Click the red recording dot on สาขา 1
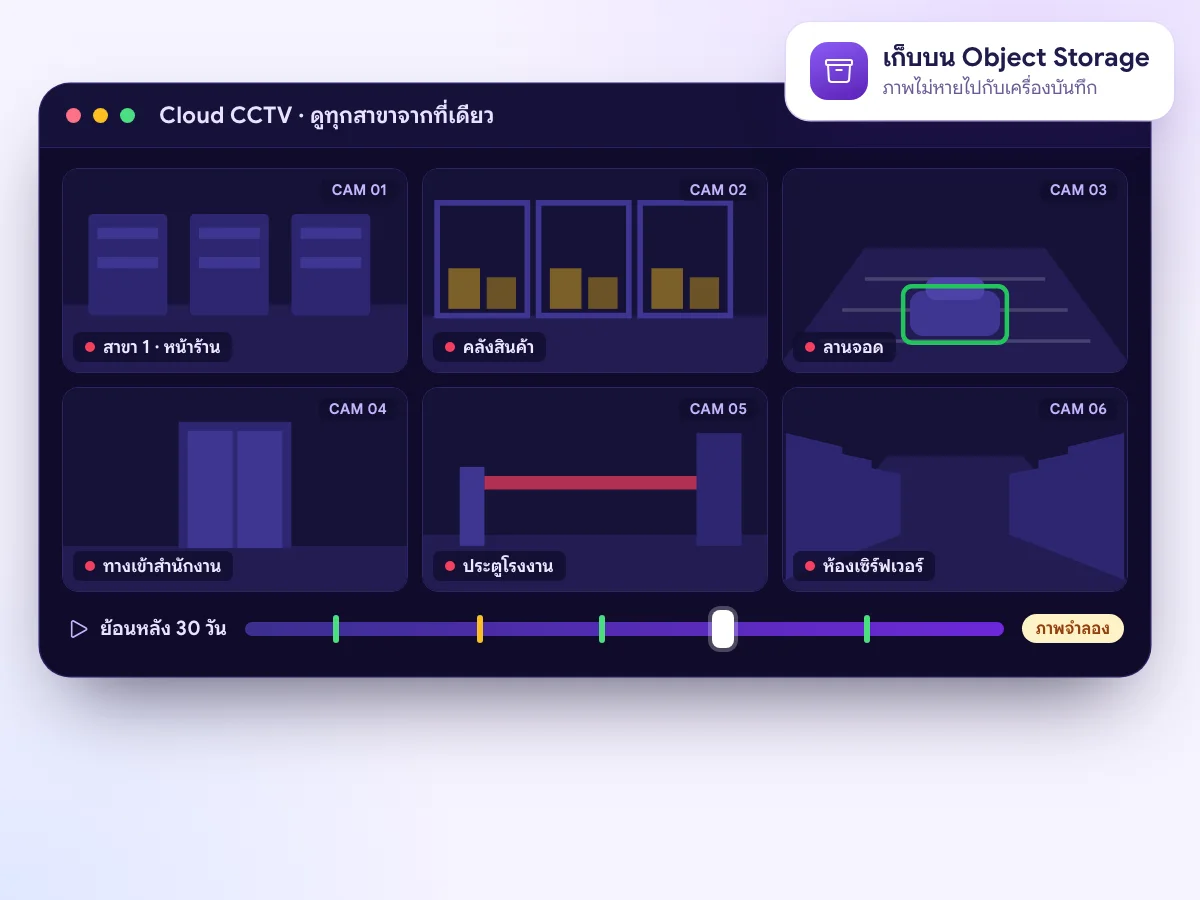The image size is (1200, 900). click(89, 347)
